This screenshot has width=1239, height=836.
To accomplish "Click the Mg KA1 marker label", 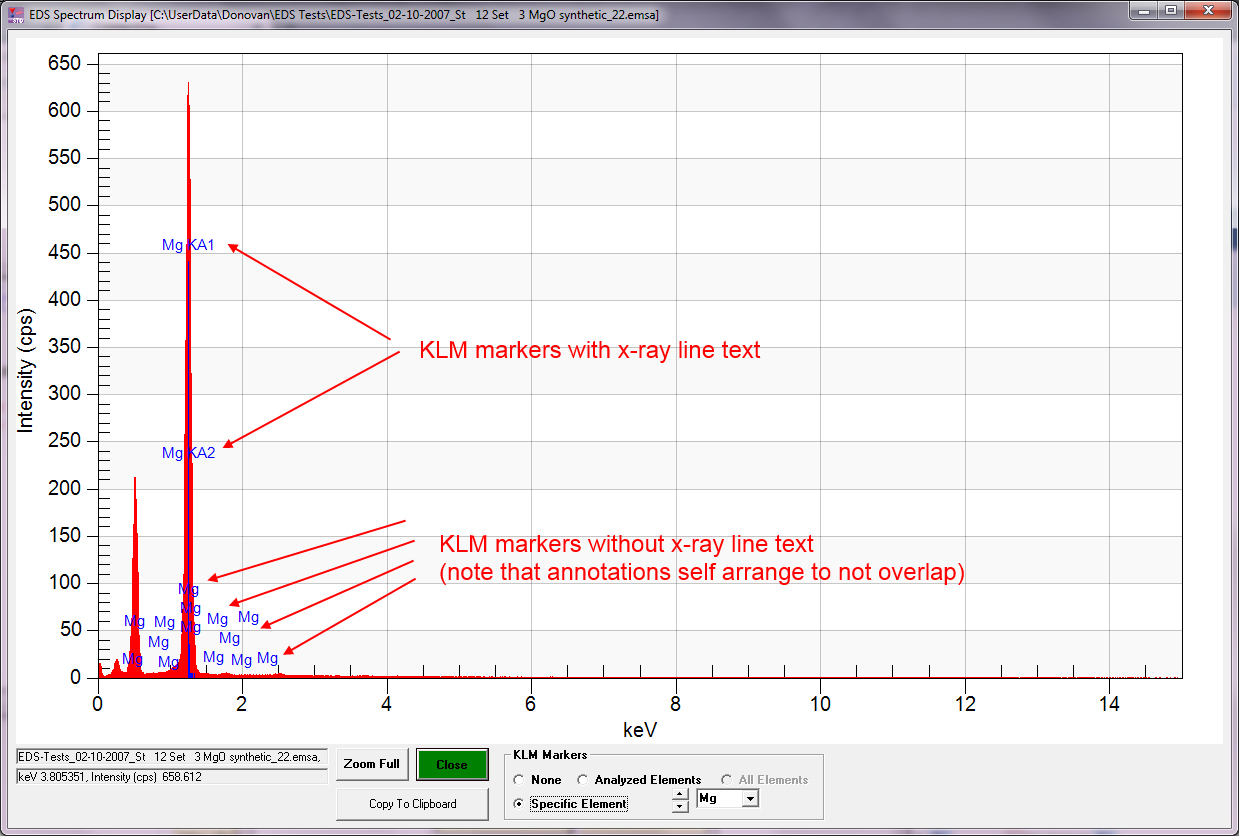I will (x=189, y=245).
